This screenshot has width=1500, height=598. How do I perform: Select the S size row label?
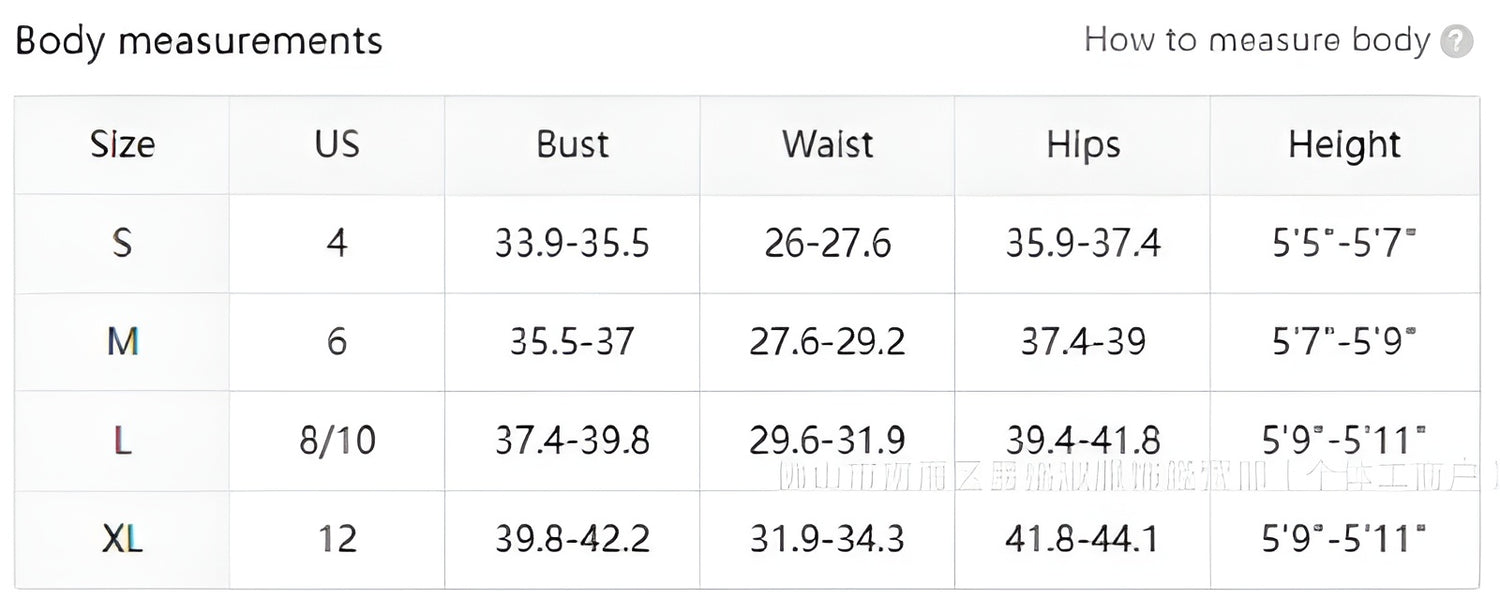[122, 243]
